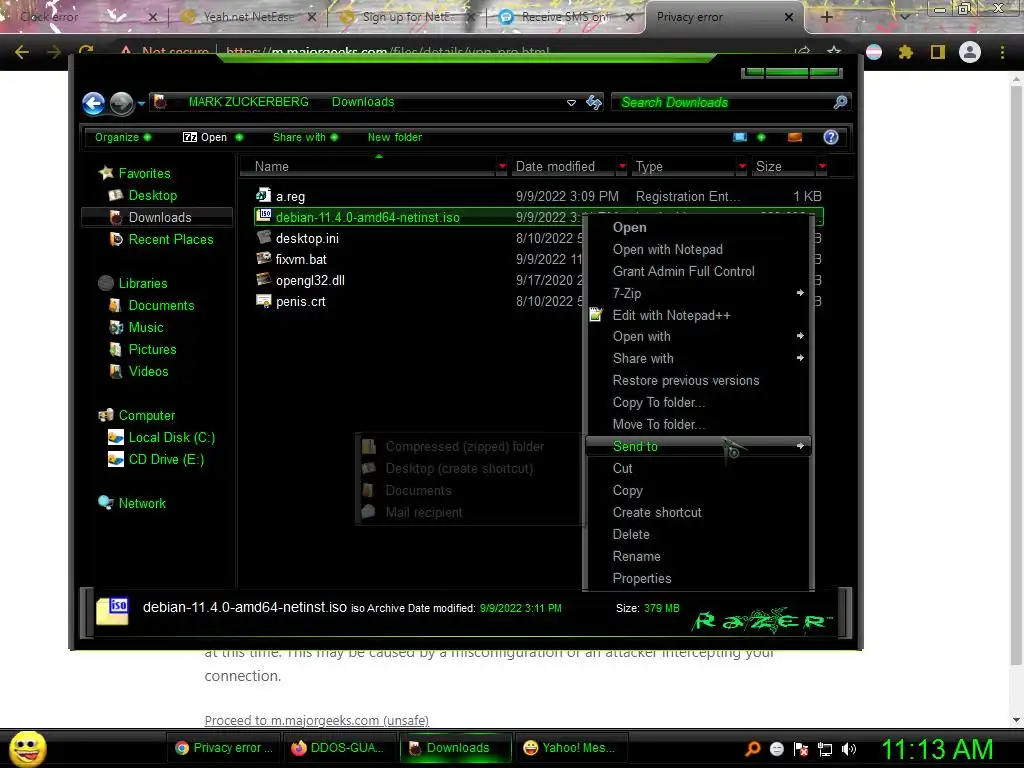
Task: Click the volume speaker tray icon
Action: (849, 749)
